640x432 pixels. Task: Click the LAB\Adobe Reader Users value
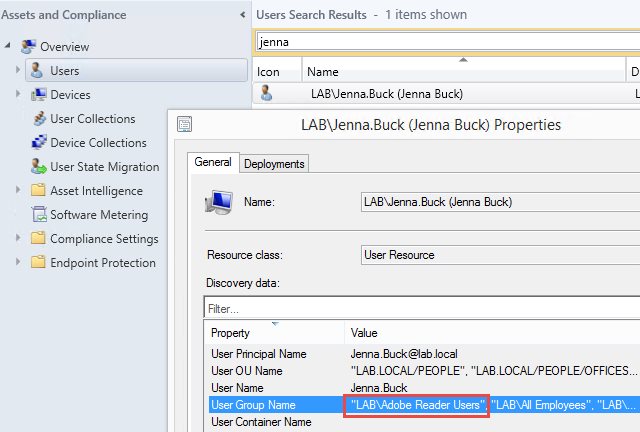pyautogui.click(x=416, y=405)
